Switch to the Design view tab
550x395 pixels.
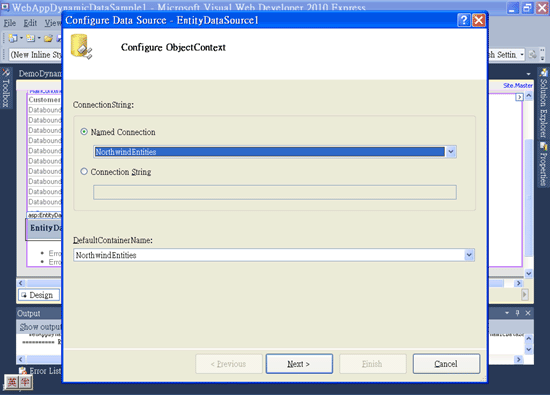point(39,295)
